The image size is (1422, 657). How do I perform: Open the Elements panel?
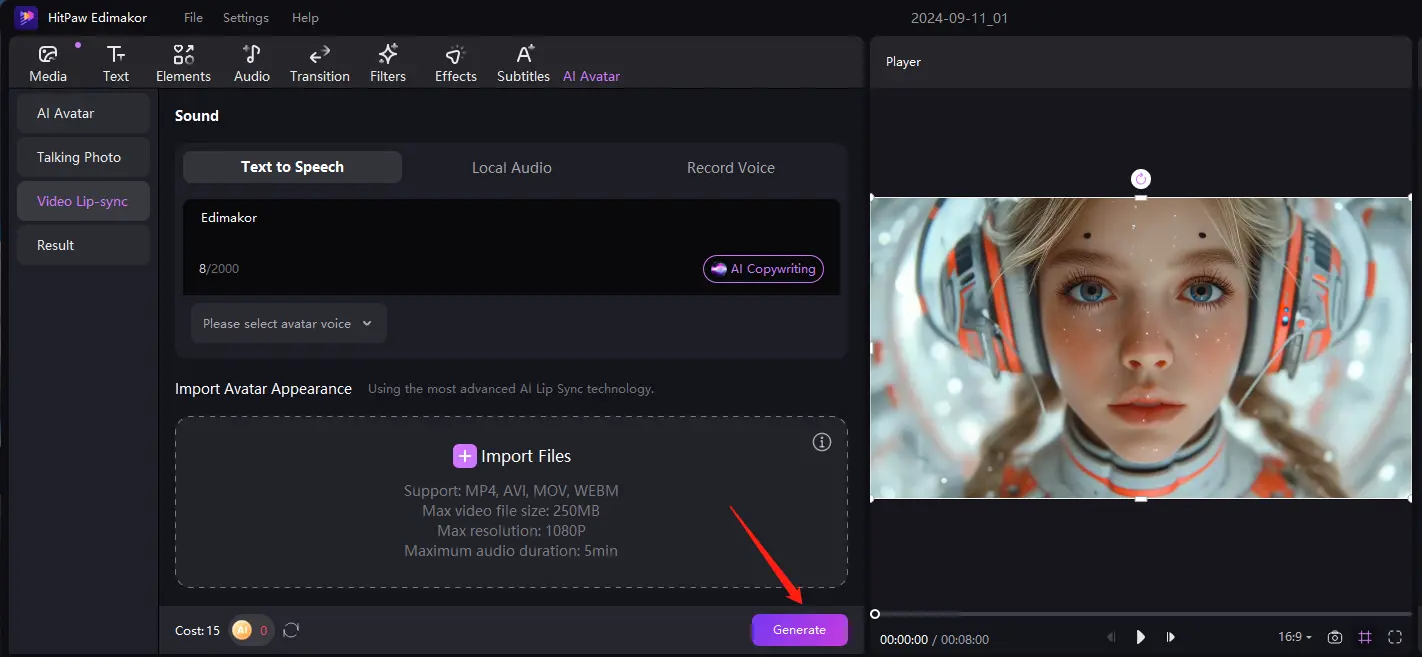[x=183, y=62]
